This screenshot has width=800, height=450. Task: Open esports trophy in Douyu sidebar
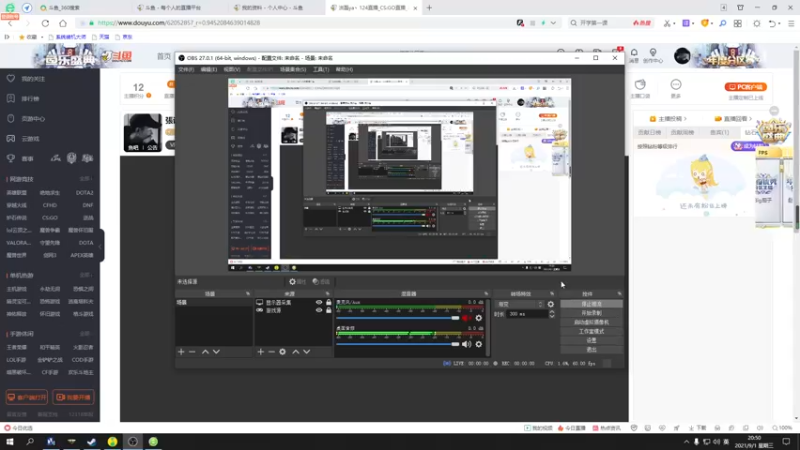11,159
